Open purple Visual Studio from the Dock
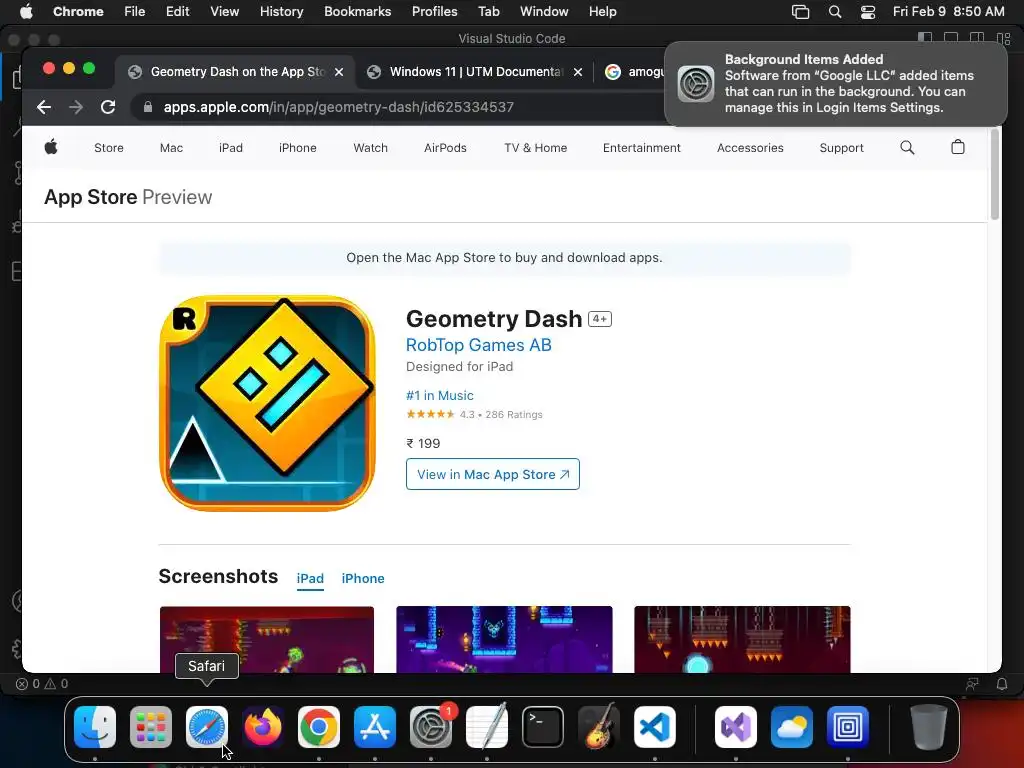This screenshot has height=768, width=1024. [736, 727]
